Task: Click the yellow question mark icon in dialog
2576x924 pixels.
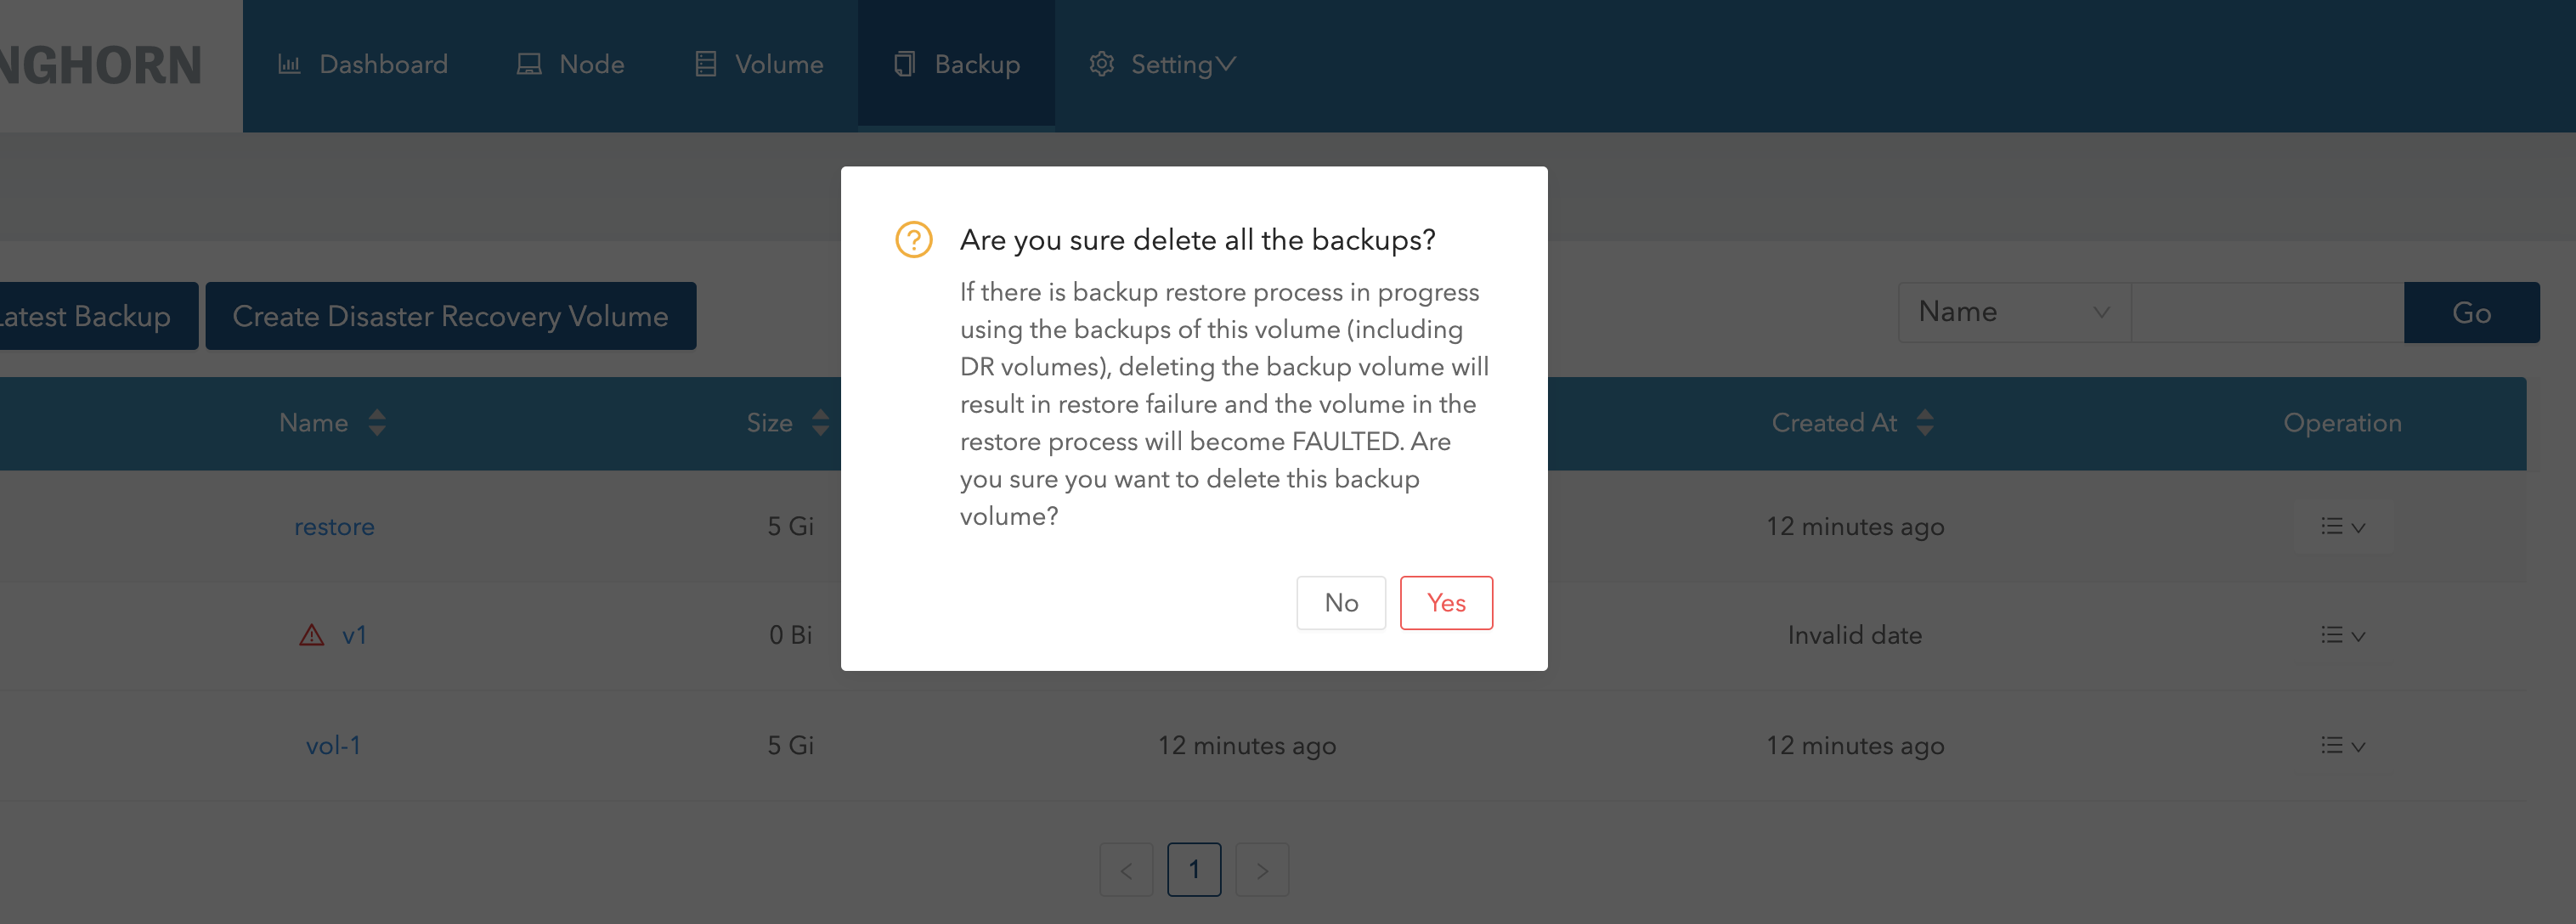Action: [x=913, y=239]
